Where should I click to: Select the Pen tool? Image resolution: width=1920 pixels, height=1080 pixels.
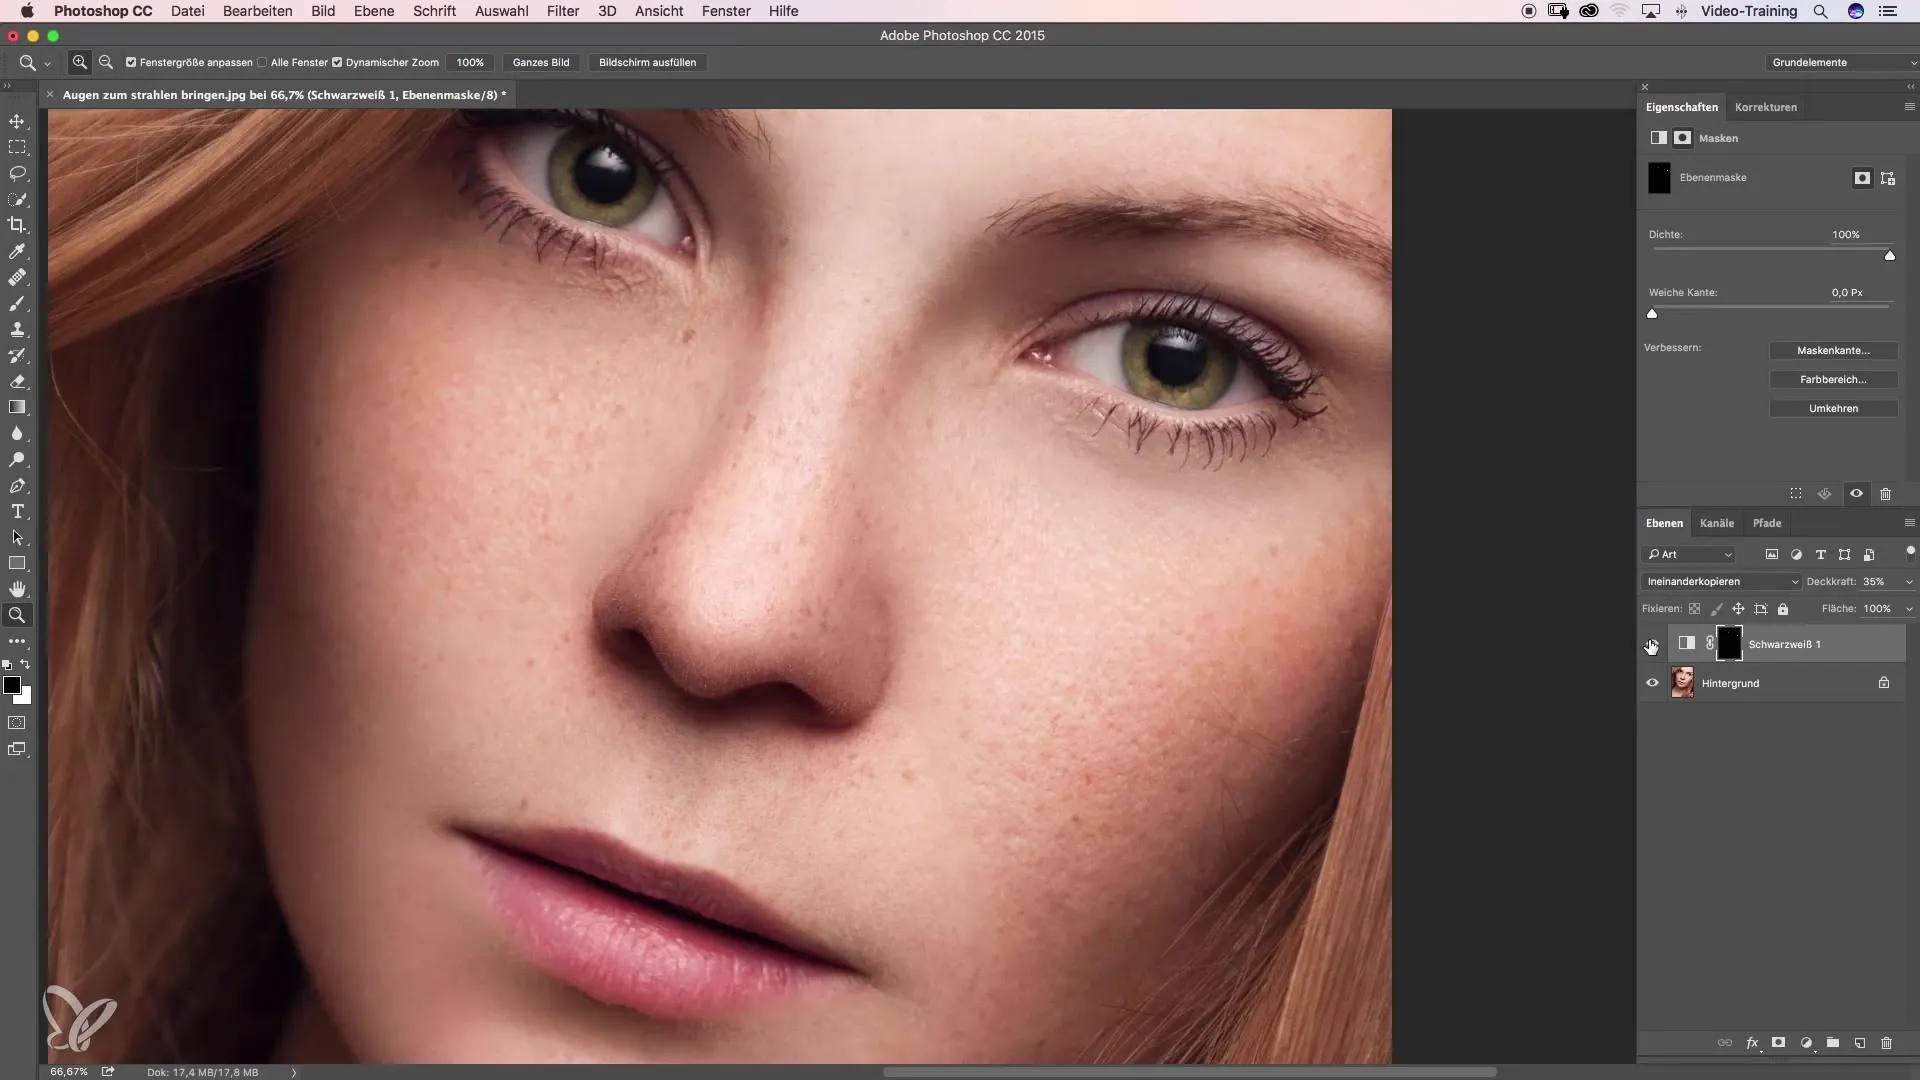[x=17, y=485]
